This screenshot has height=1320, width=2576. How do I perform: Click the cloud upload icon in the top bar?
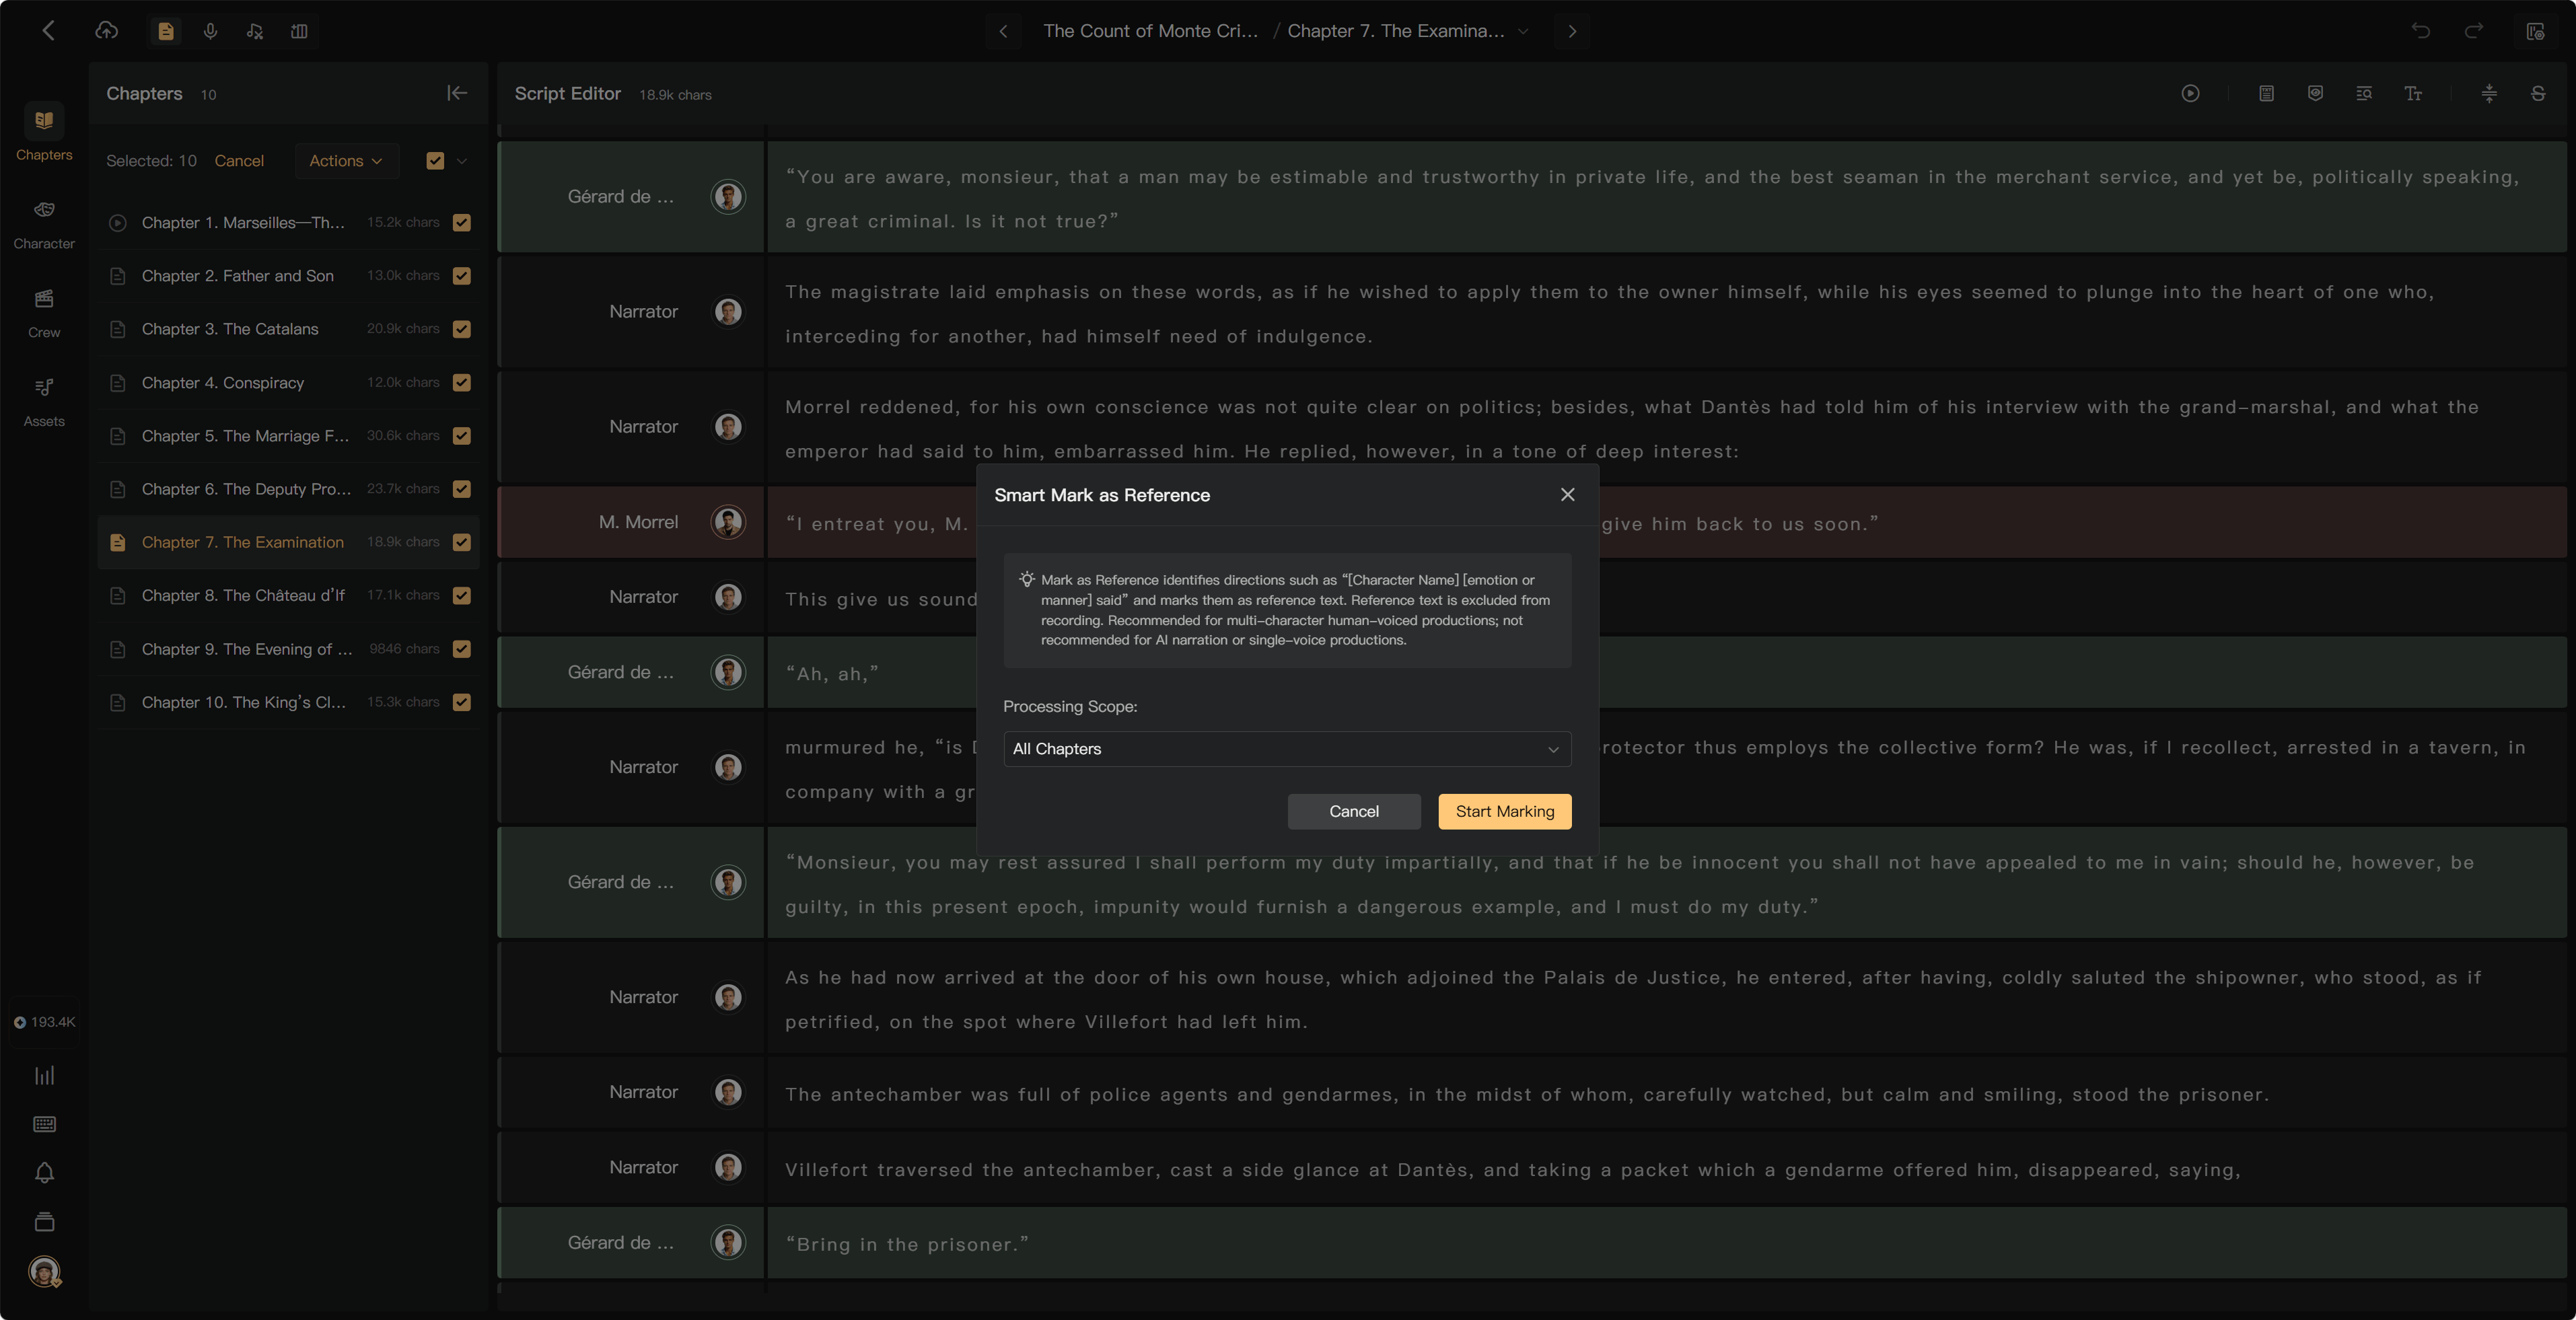tap(106, 31)
